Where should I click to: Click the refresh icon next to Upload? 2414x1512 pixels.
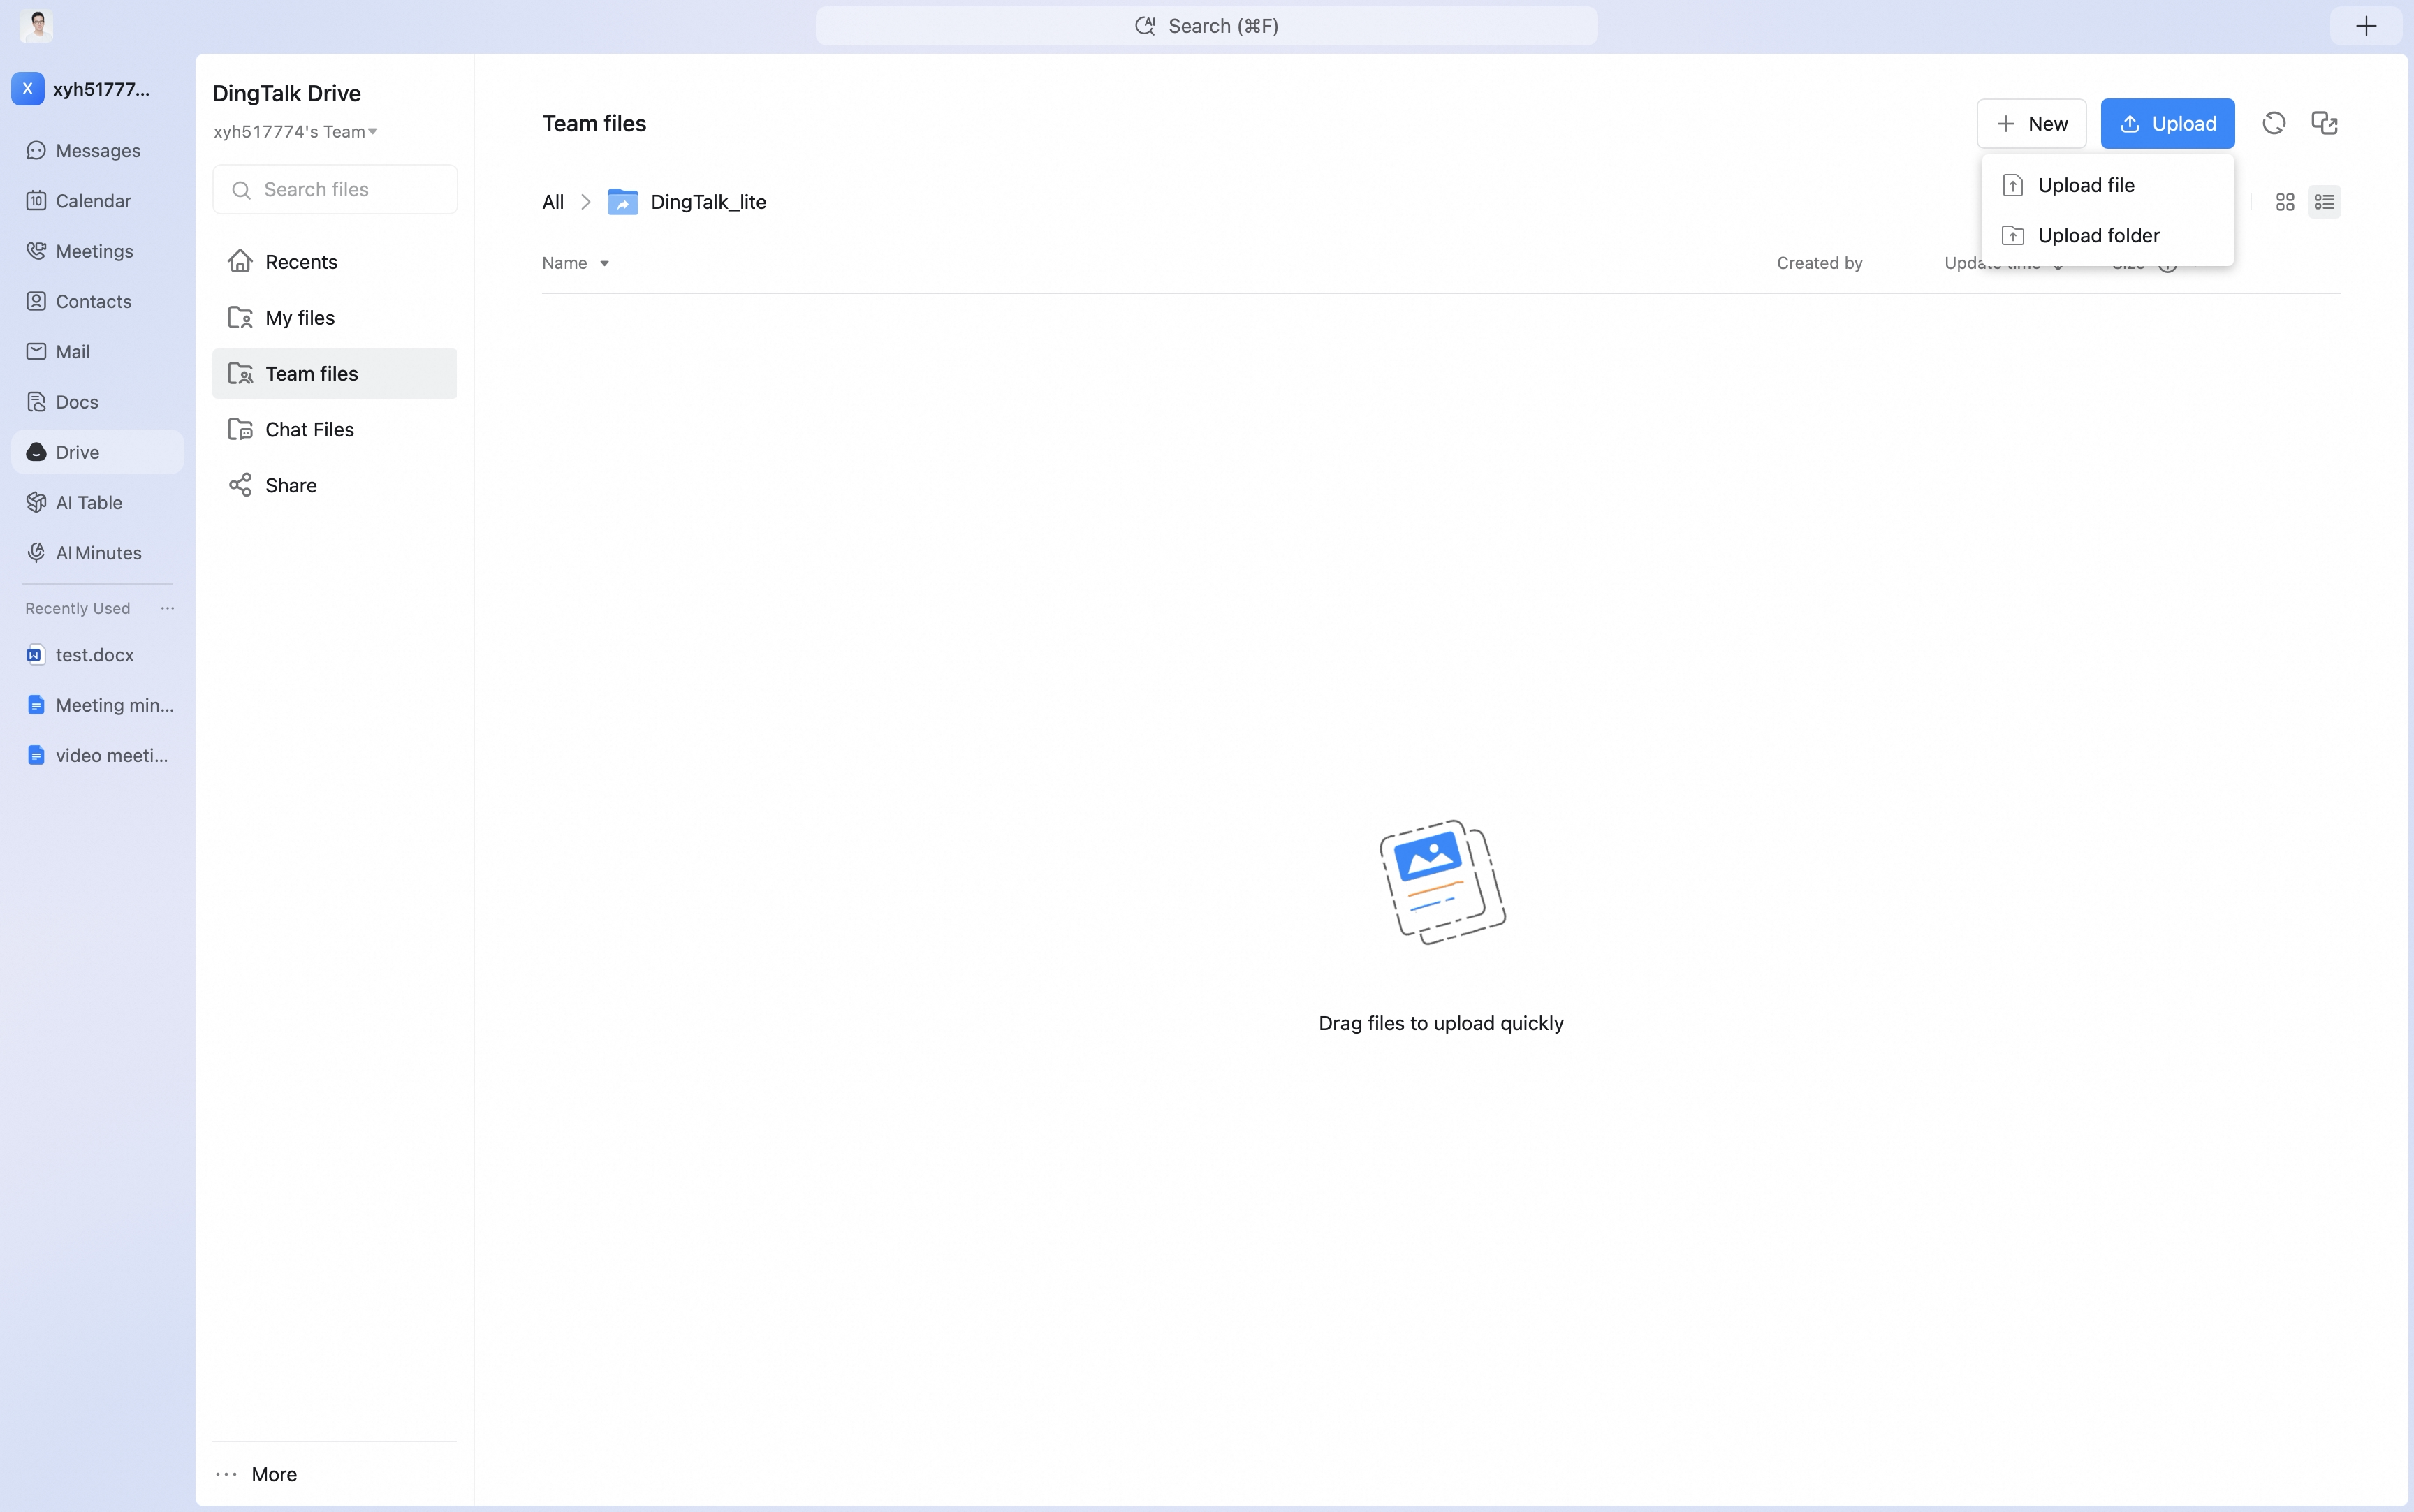[x=2274, y=123]
